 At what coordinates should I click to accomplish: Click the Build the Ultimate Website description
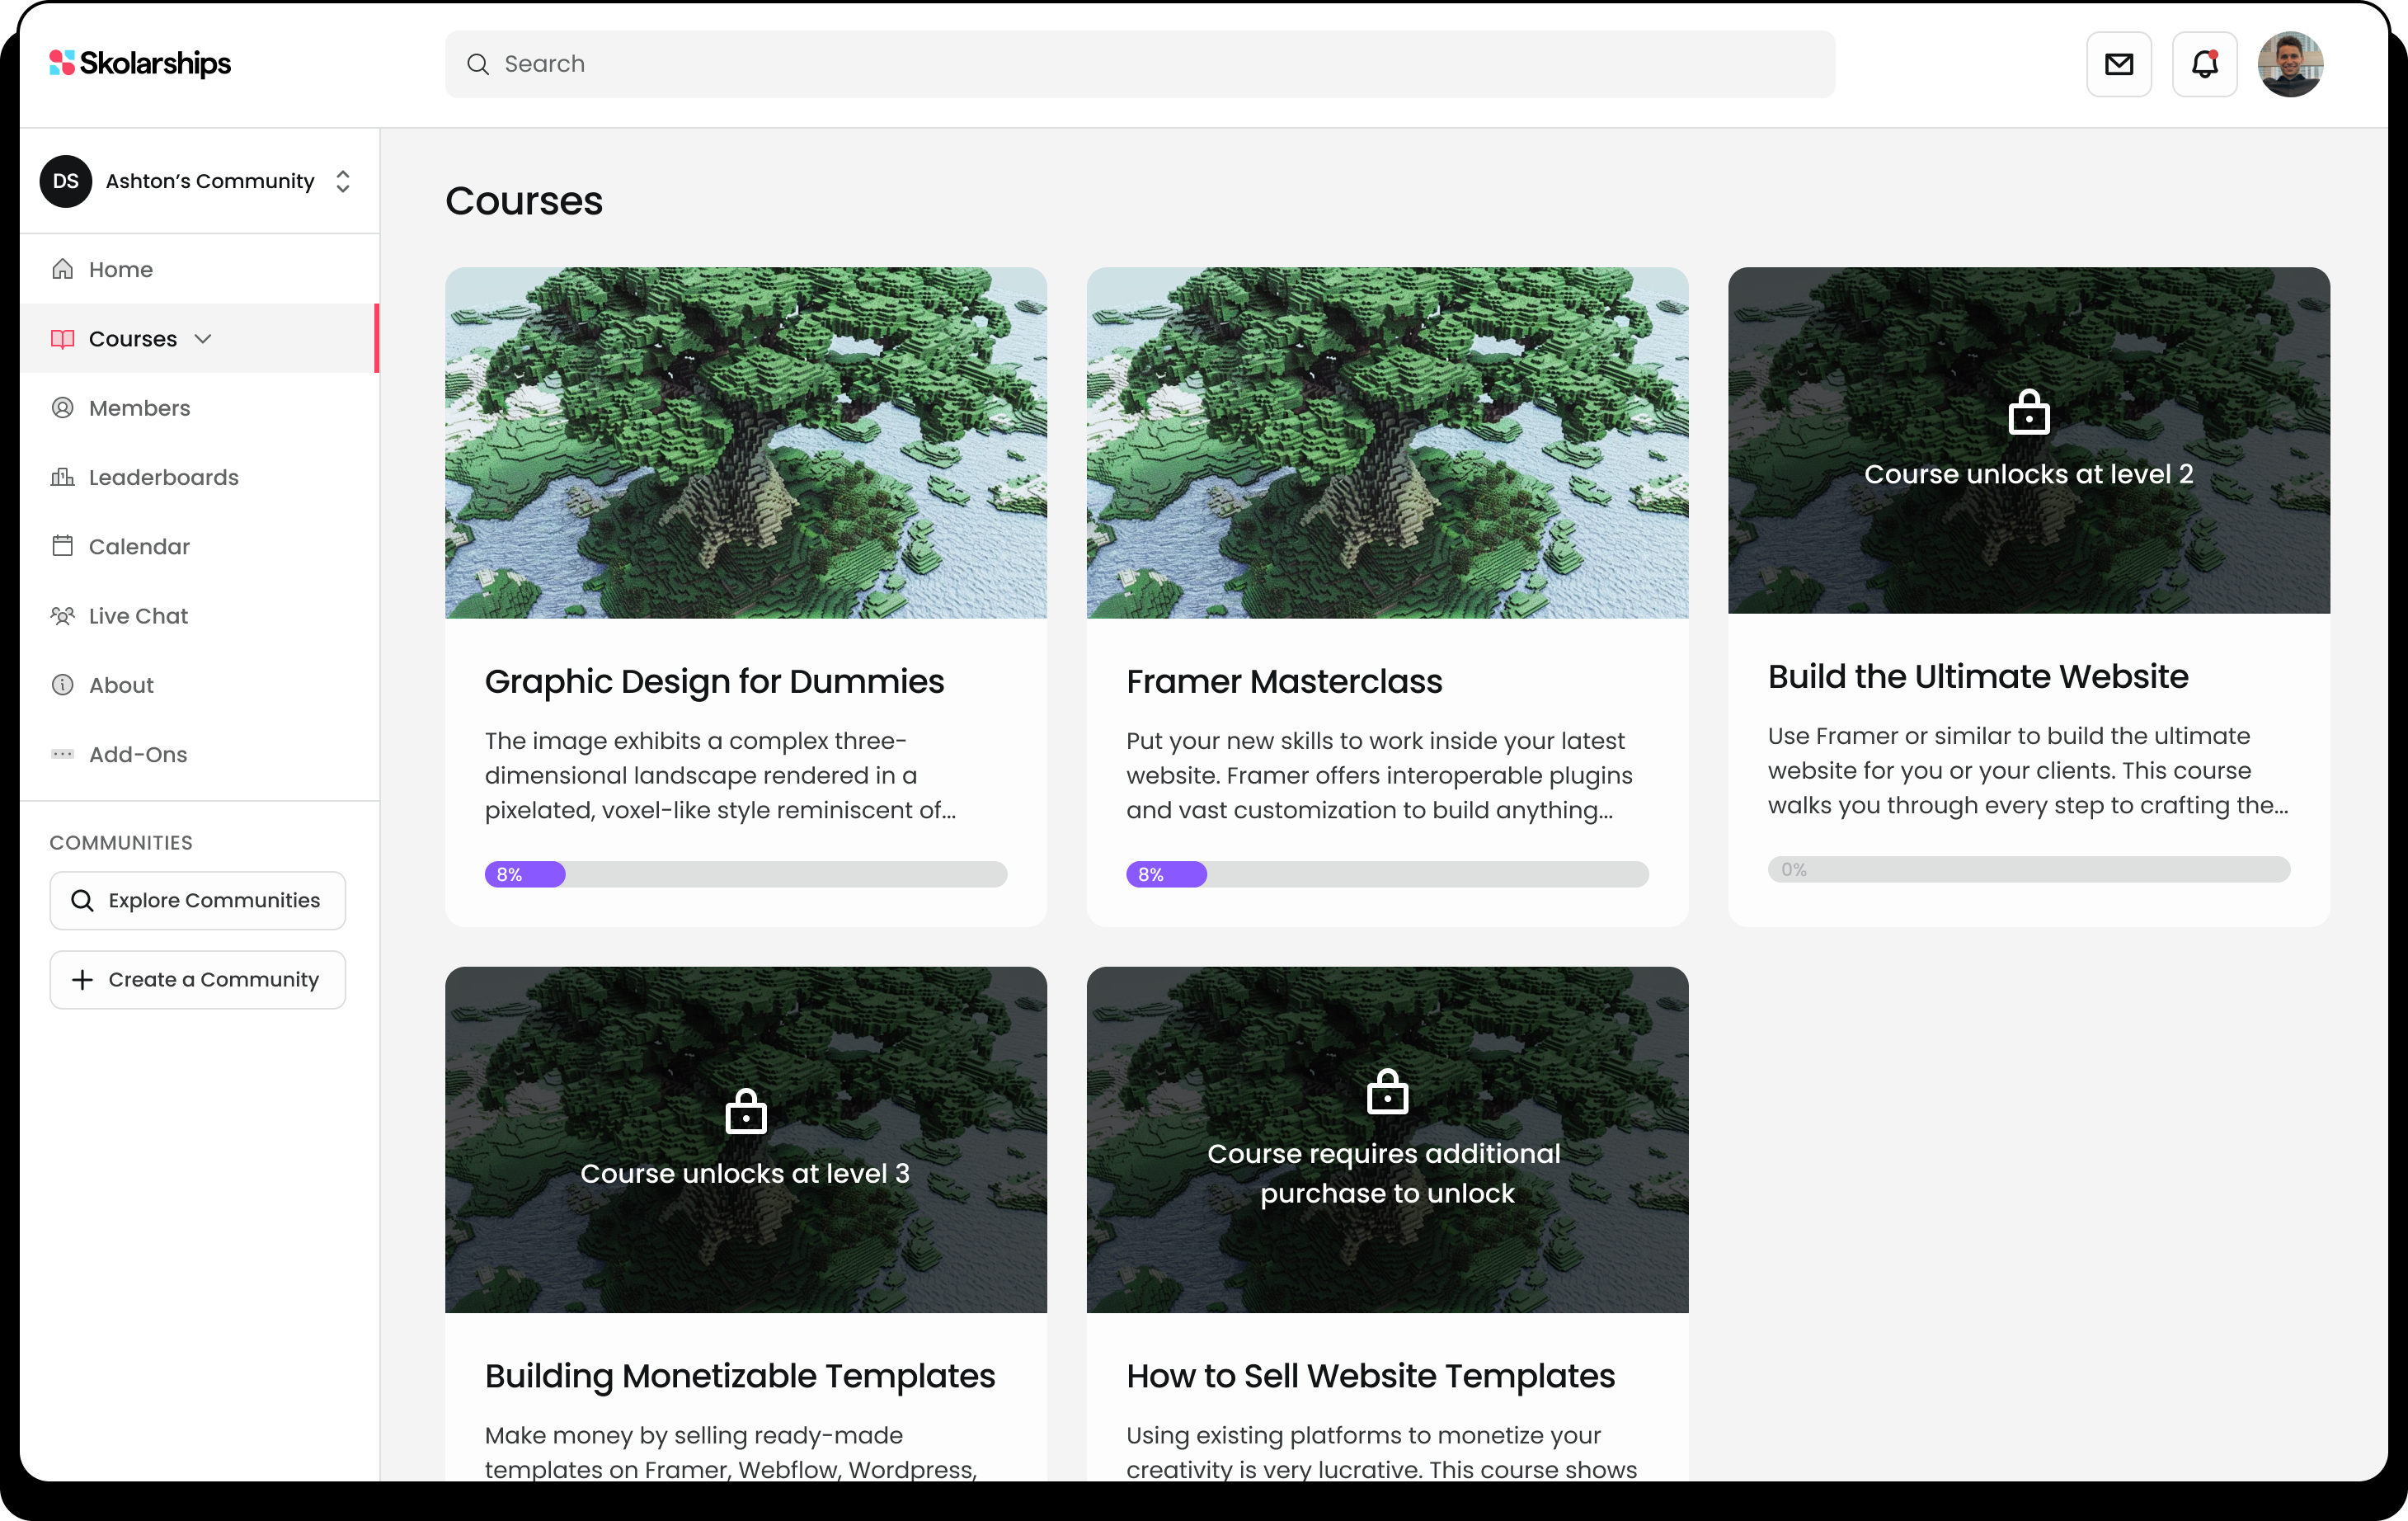click(x=2028, y=770)
